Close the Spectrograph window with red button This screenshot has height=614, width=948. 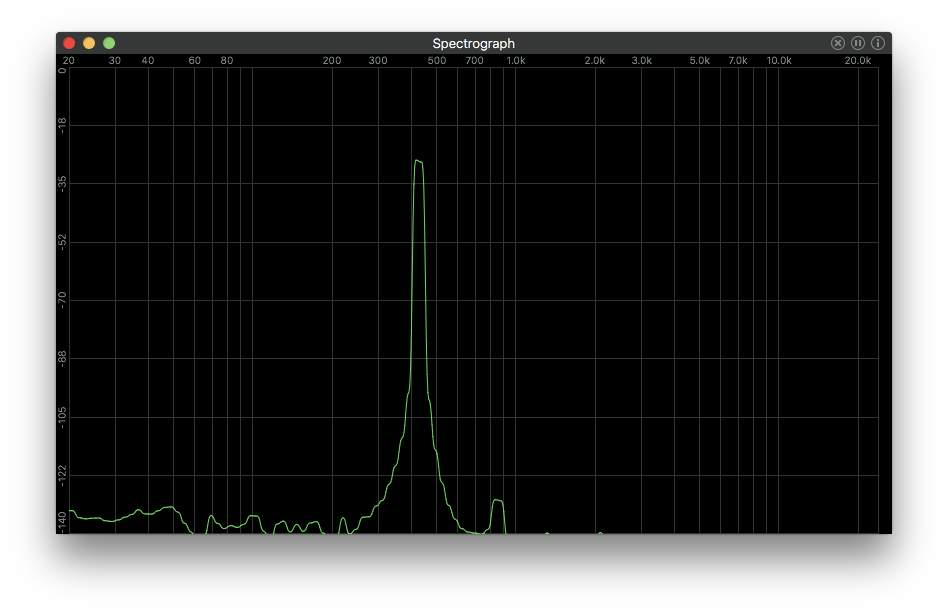69,43
